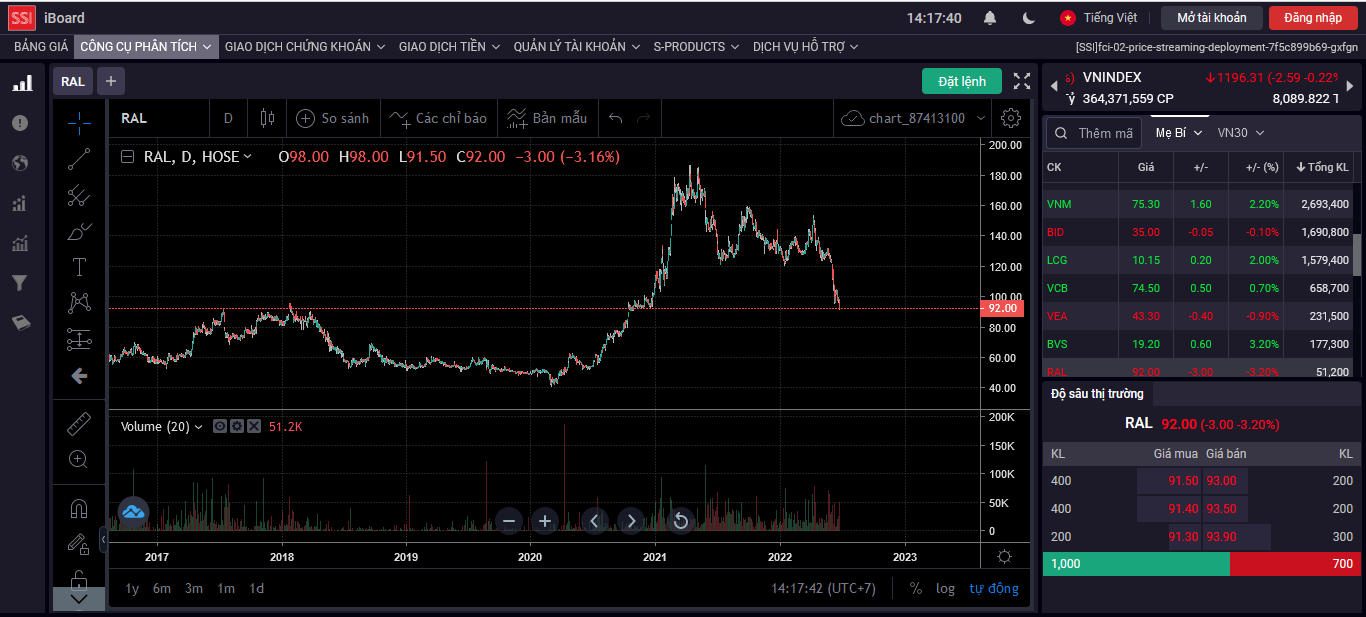The height and width of the screenshot is (617, 1366).
Task: Select the crosshair cursor tool
Action: coord(79,123)
